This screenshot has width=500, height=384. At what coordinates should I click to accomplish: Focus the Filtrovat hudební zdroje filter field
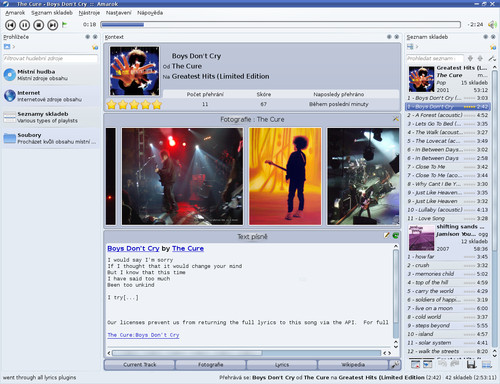click(x=51, y=58)
